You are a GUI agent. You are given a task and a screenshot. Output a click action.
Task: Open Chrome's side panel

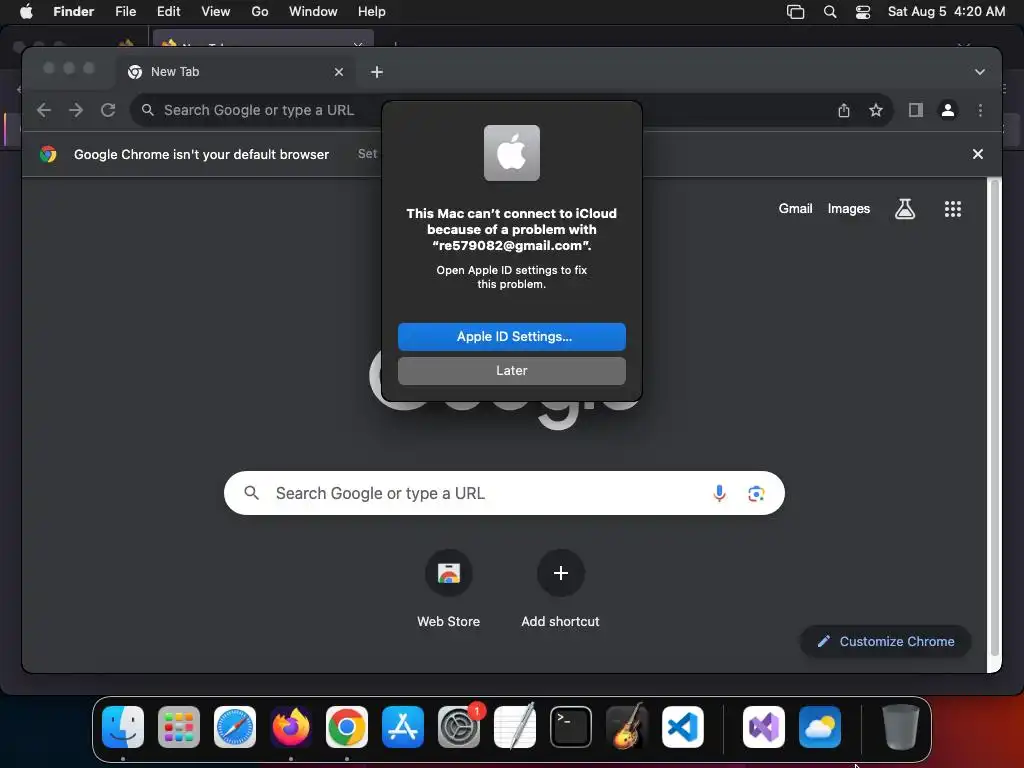[x=916, y=110]
